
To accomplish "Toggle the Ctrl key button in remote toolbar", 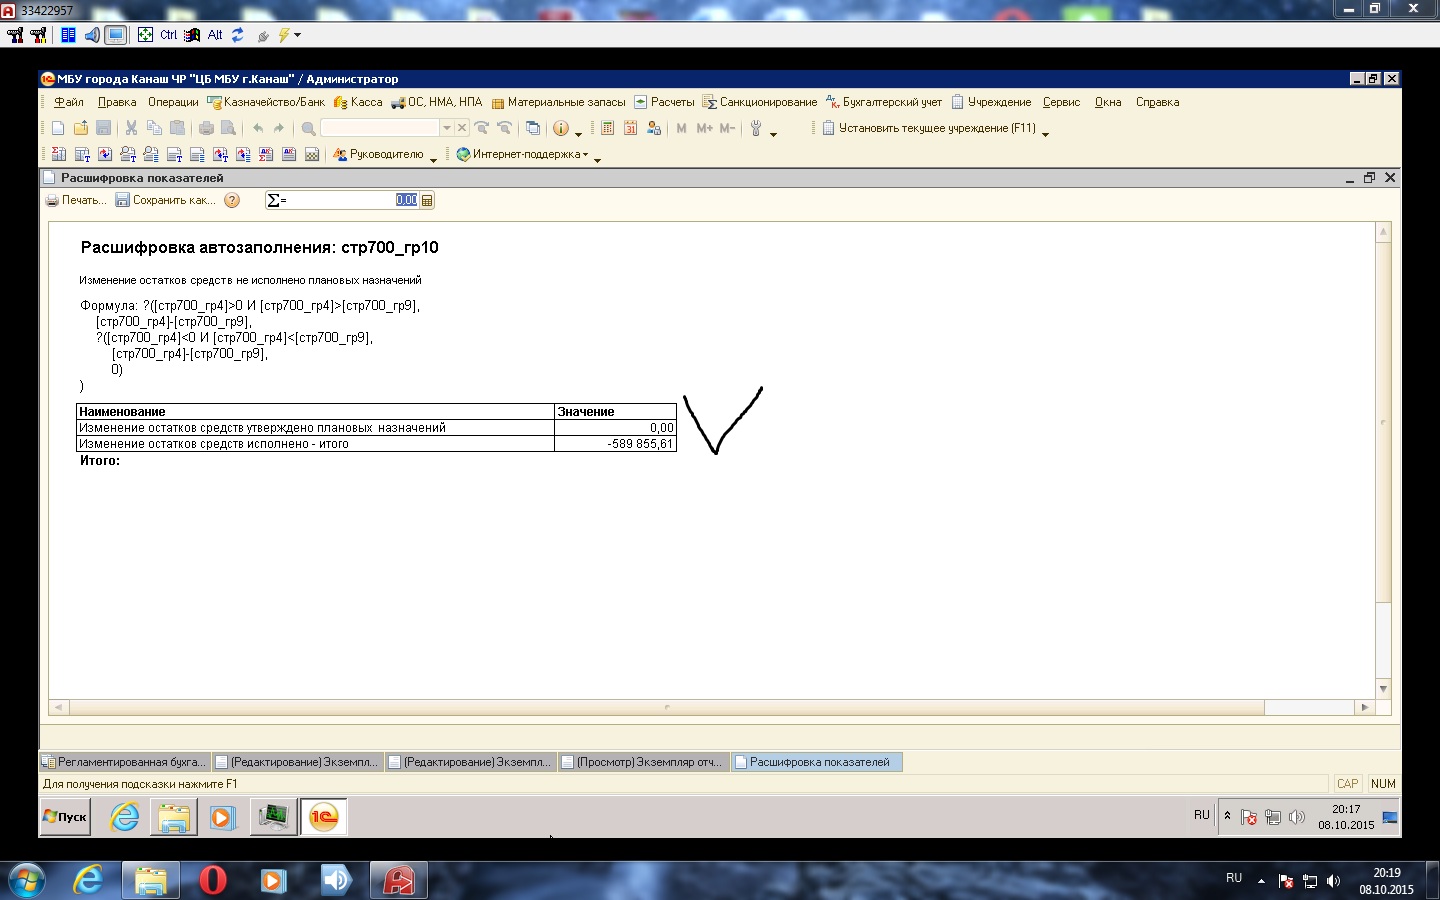I will [168, 35].
